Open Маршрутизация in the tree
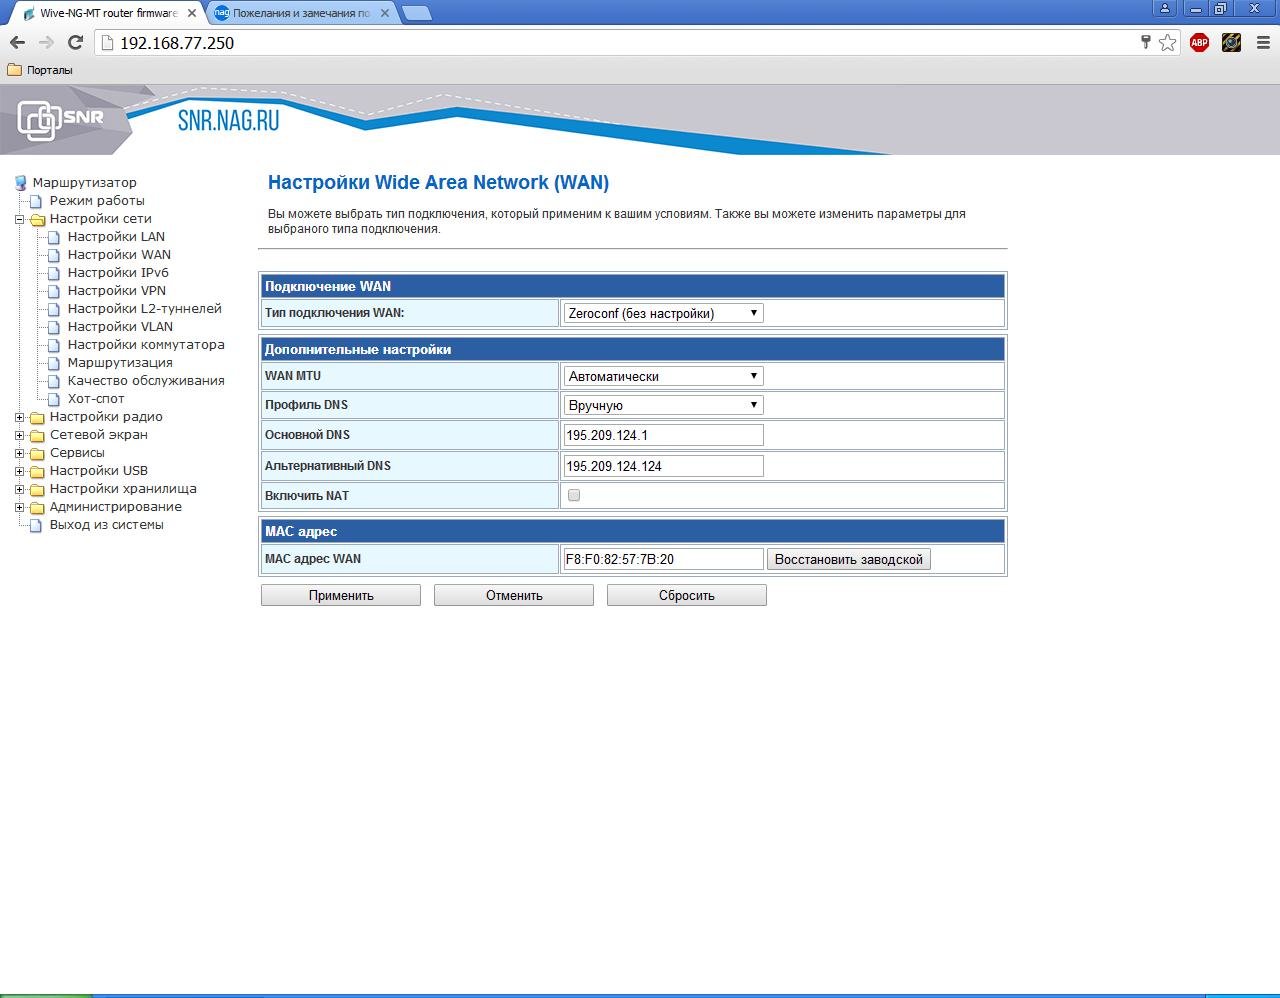Image resolution: width=1280 pixels, height=998 pixels. [120, 363]
